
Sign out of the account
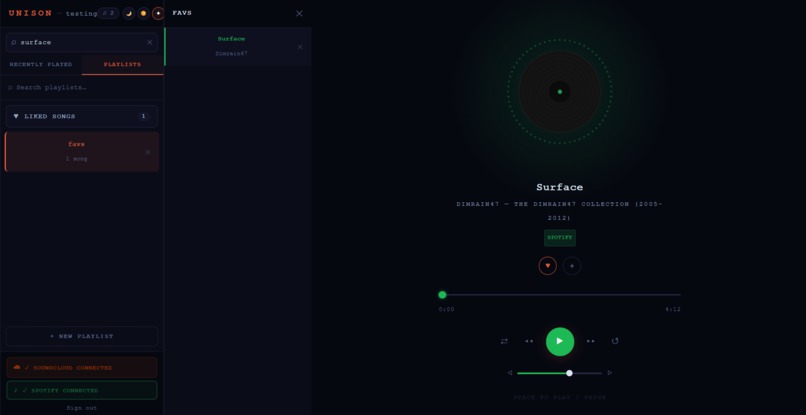pos(82,408)
